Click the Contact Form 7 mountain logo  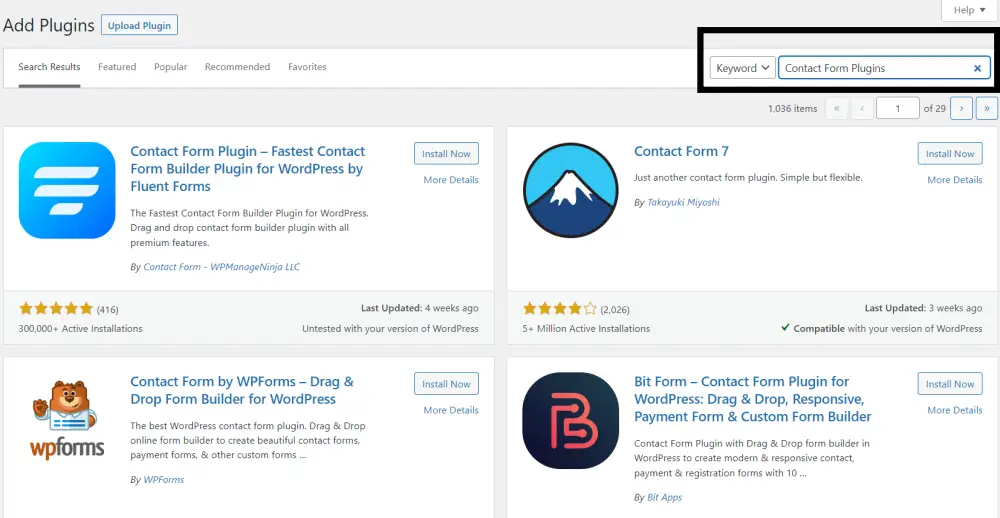570,190
